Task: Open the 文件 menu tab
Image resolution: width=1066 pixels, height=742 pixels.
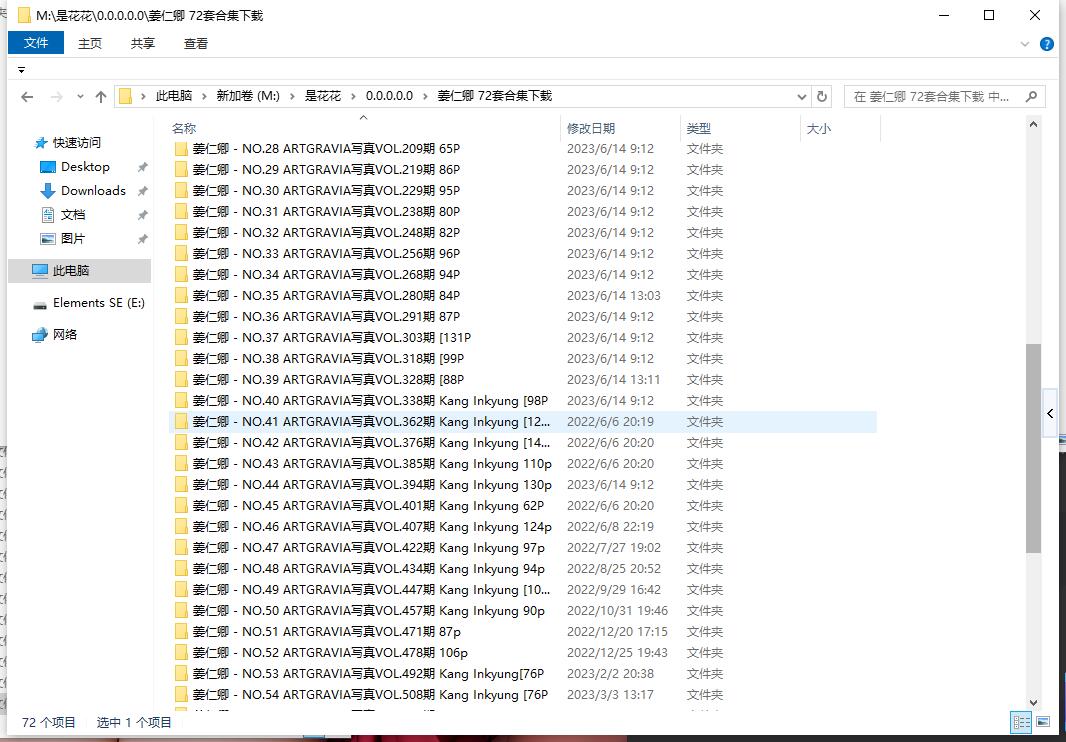Action: coord(36,43)
